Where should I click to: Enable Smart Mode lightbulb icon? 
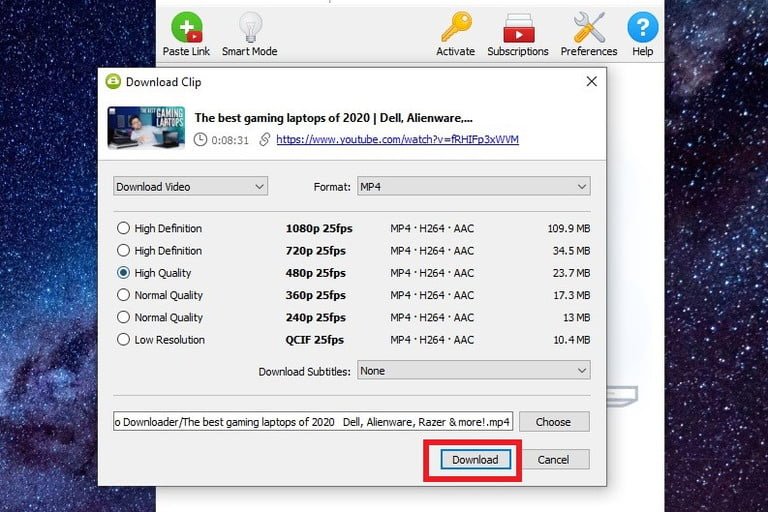tap(250, 27)
